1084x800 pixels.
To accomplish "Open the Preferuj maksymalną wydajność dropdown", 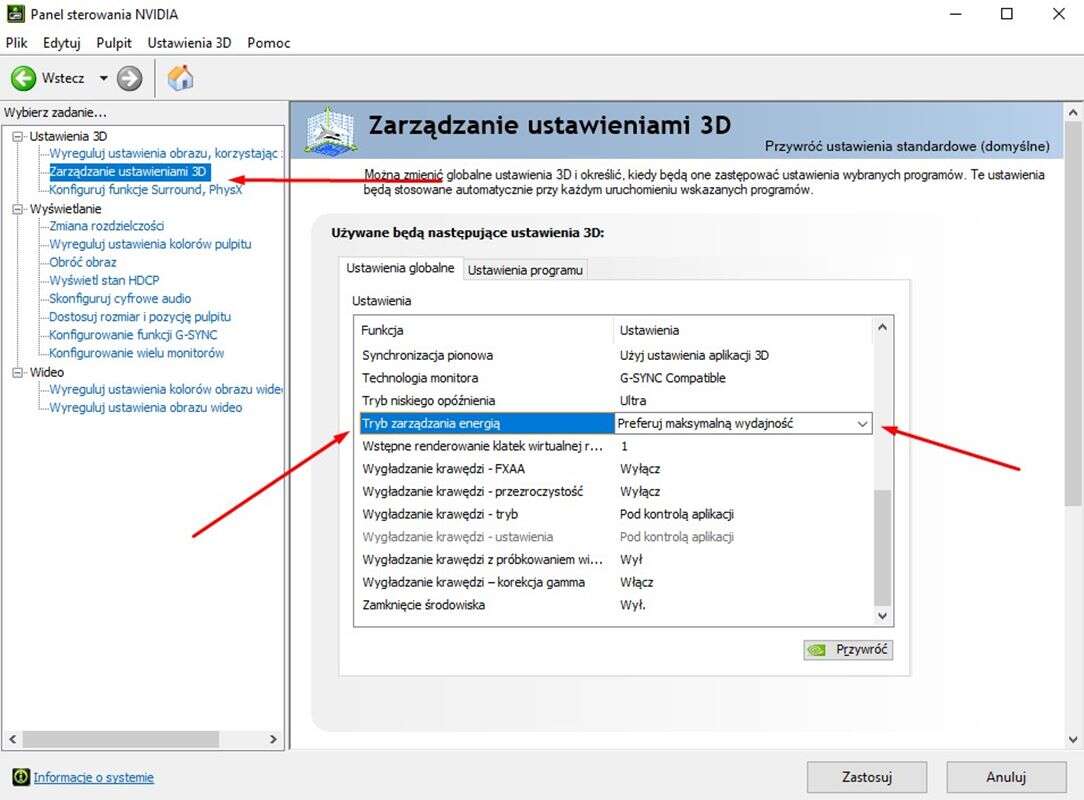I will (x=862, y=424).
